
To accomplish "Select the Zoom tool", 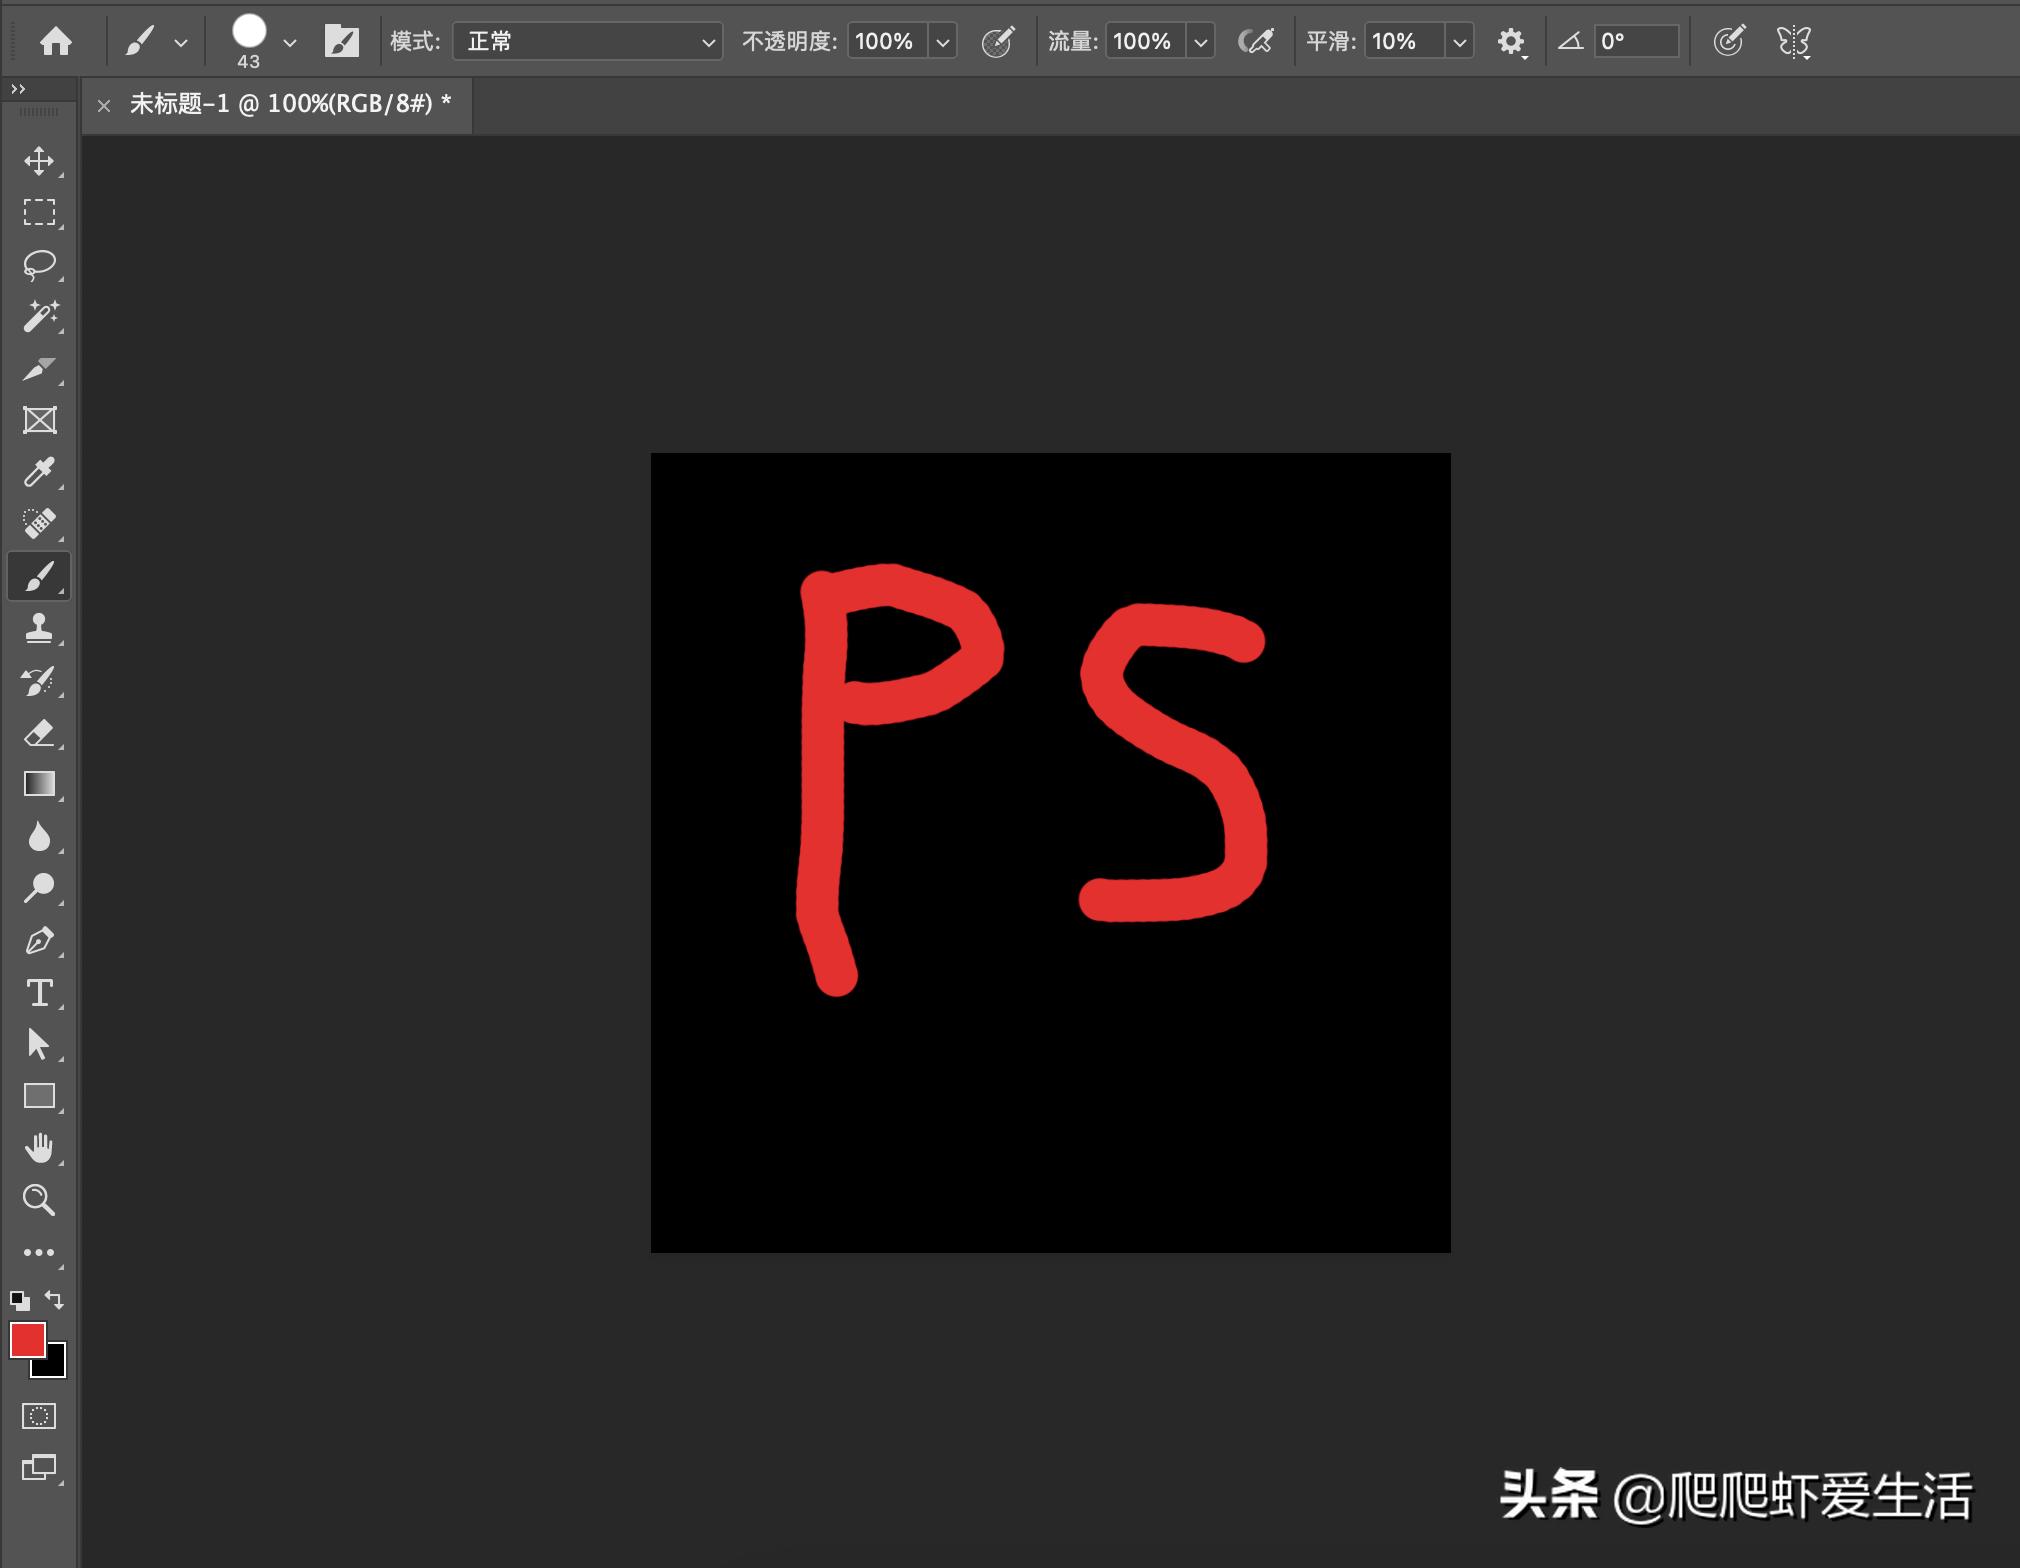I will tap(39, 1200).
